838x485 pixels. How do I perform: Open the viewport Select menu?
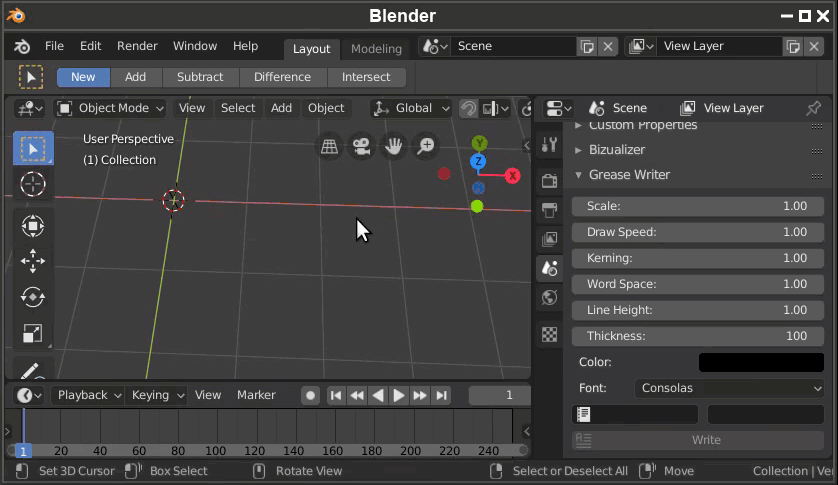[x=238, y=108]
